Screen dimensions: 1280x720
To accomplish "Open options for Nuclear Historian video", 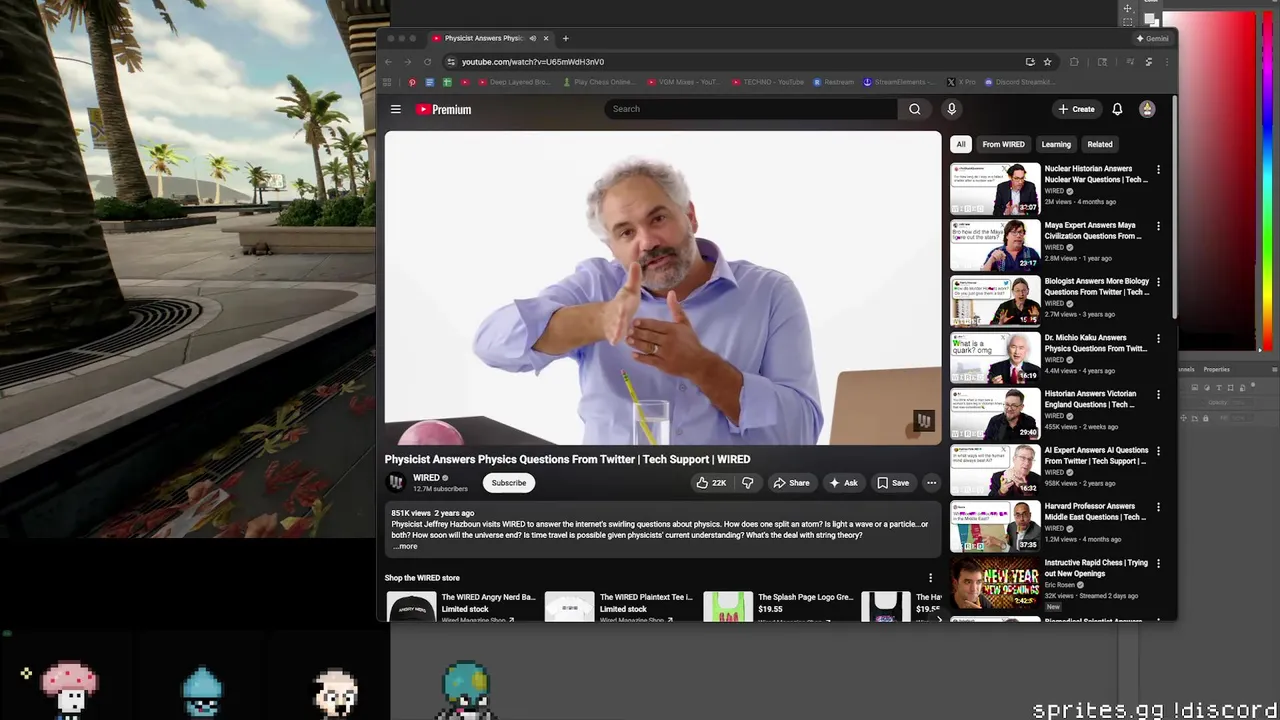I will pos(1158,170).
